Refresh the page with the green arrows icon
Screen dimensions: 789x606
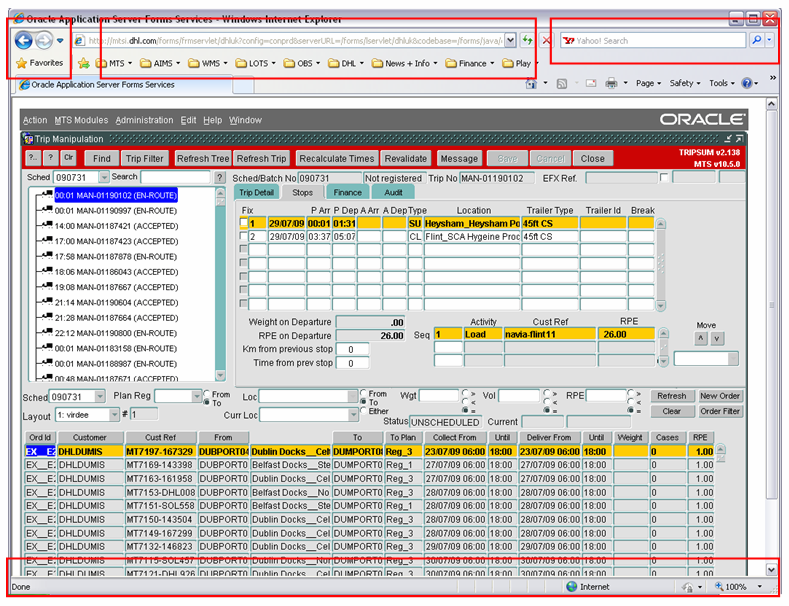(527, 40)
